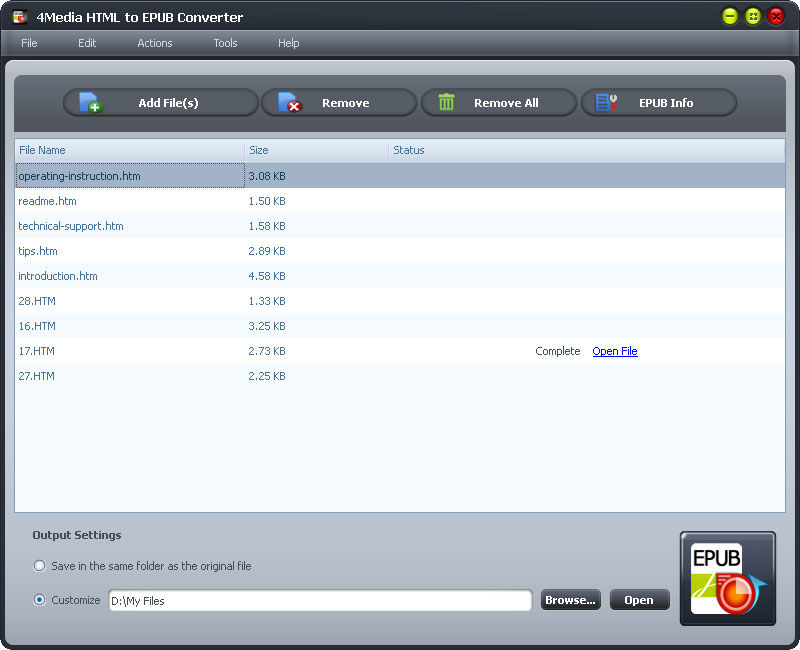Select readme.htm in the list
The height and width of the screenshot is (650, 800).
tap(47, 201)
